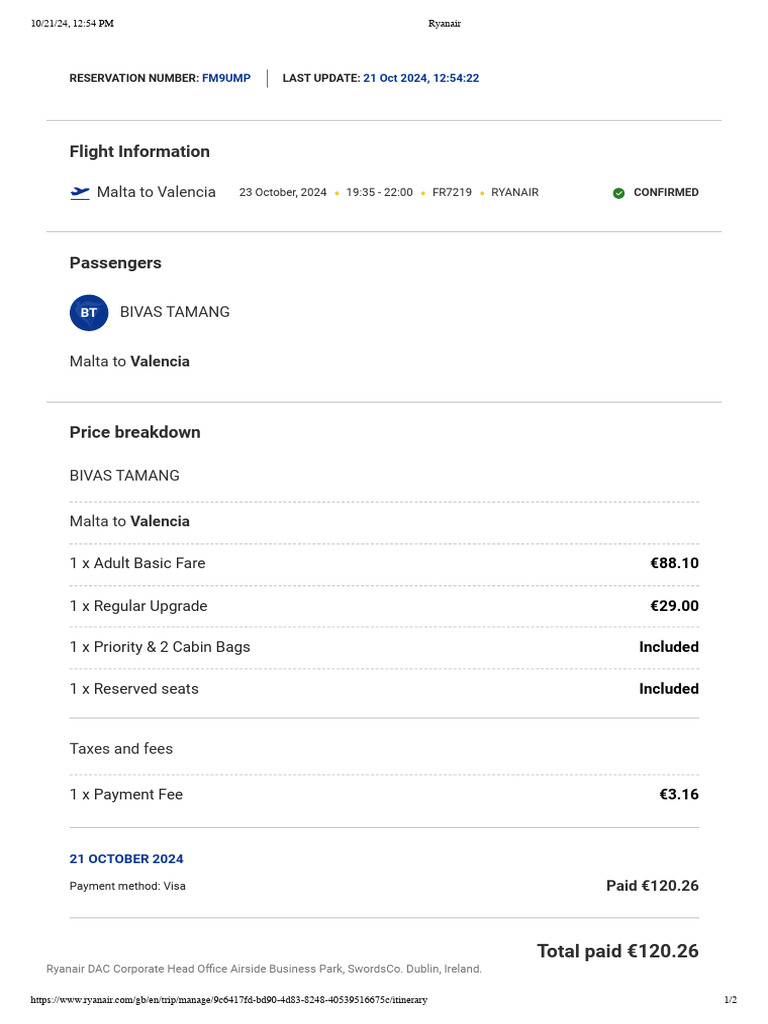Click the flight number FR7219
The width and height of the screenshot is (768, 1024).
click(452, 193)
